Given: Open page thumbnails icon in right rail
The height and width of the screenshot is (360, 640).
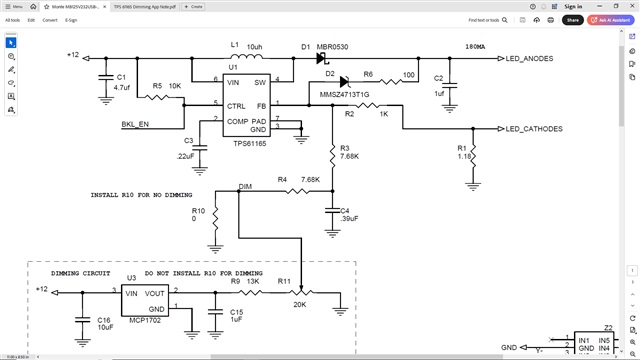Looking at the screenshot, I should coord(632,77).
